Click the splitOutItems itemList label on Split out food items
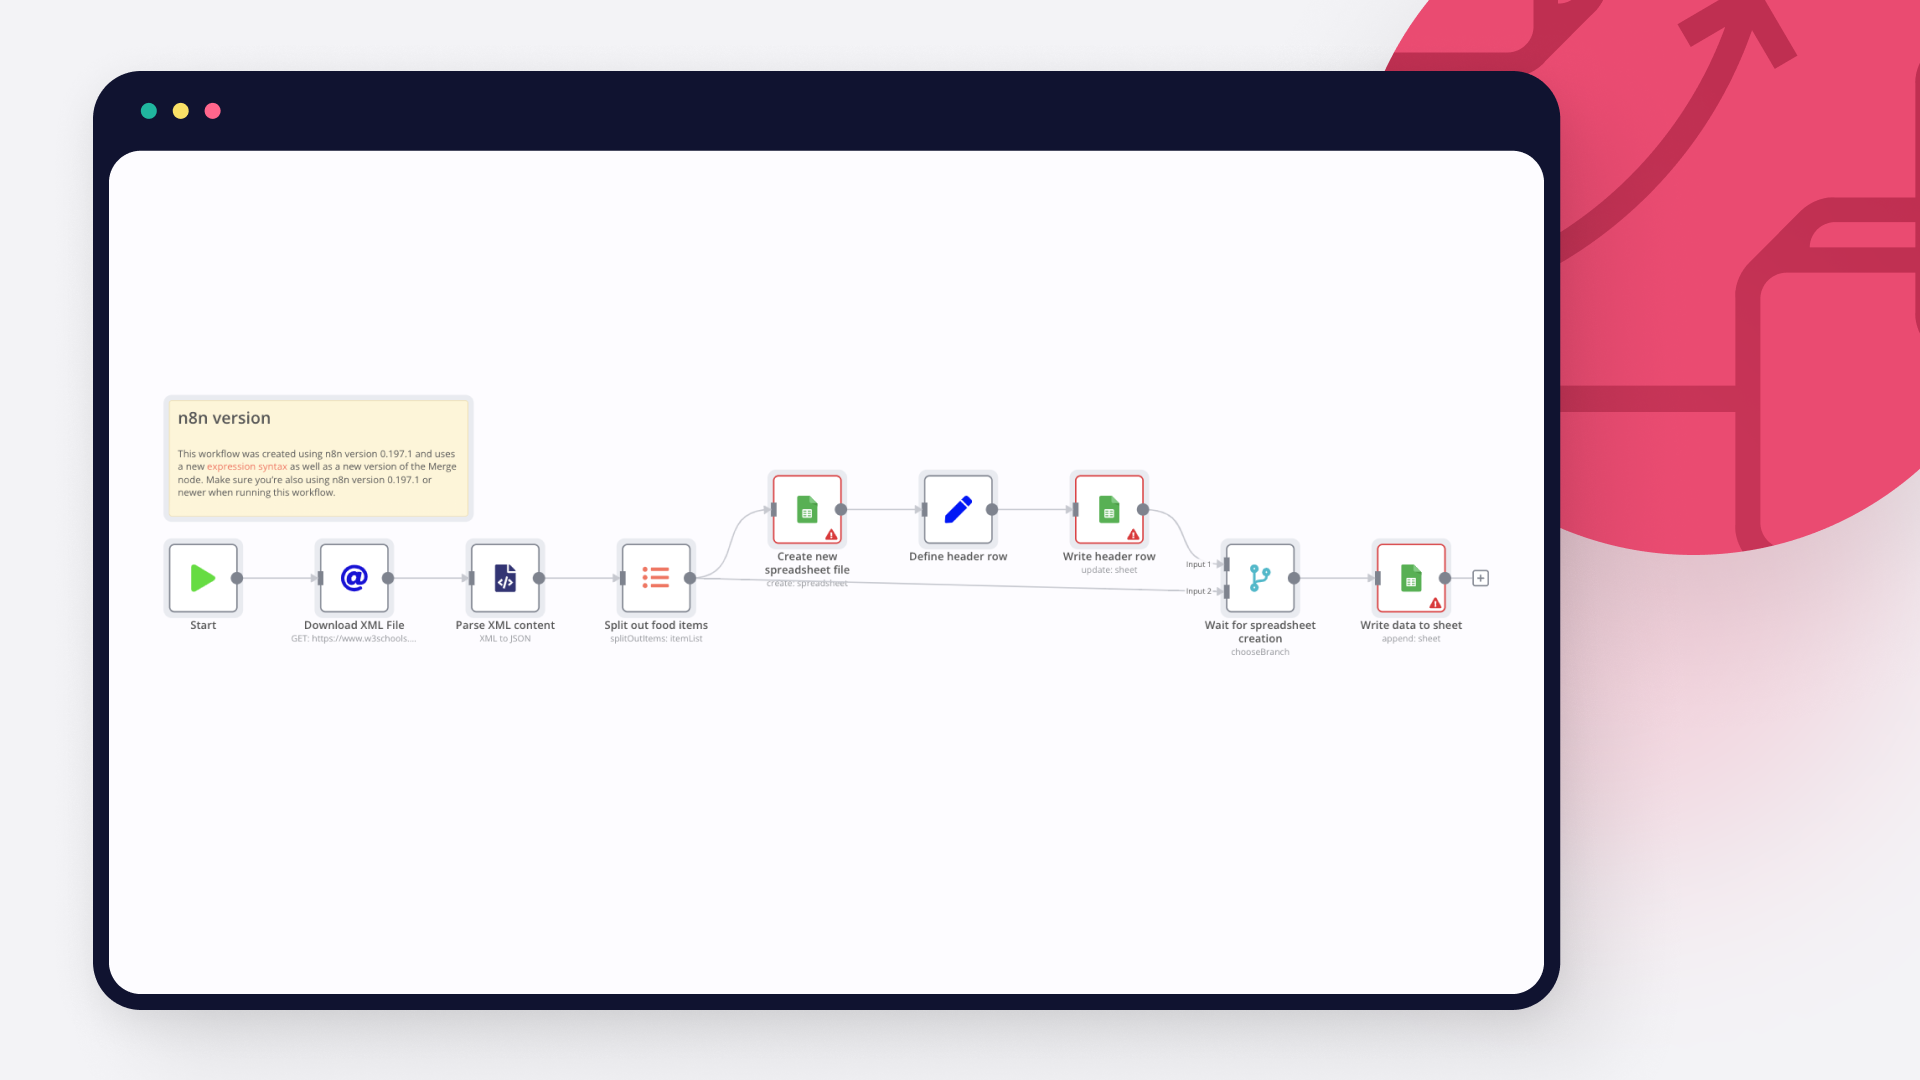Screen dimensions: 1920x1080 [x=655, y=638]
